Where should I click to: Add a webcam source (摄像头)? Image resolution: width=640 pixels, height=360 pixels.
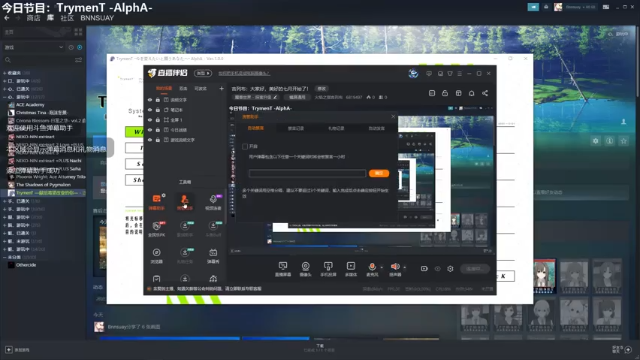305,269
